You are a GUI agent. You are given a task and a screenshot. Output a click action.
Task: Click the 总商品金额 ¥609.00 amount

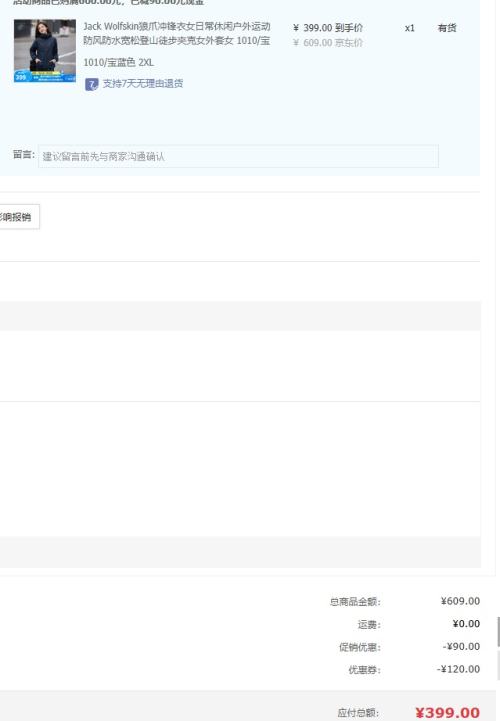tap(460, 601)
